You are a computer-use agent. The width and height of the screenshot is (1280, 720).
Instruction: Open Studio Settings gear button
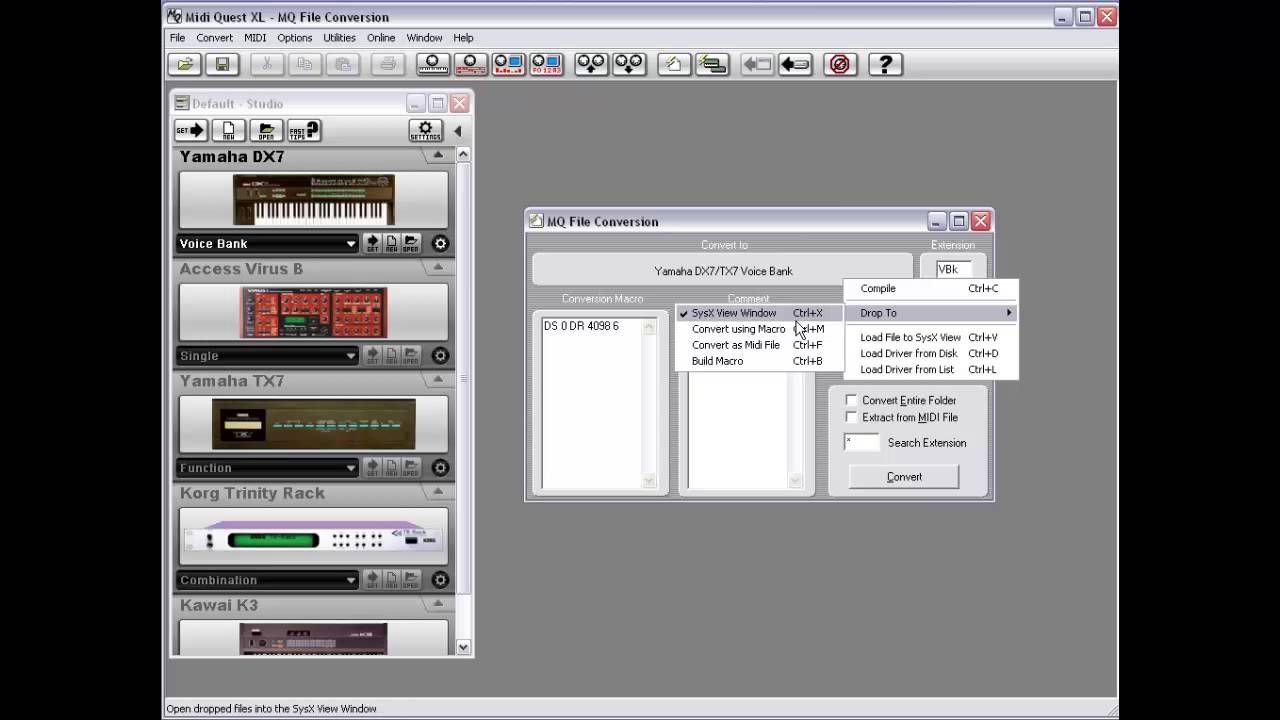click(x=426, y=130)
